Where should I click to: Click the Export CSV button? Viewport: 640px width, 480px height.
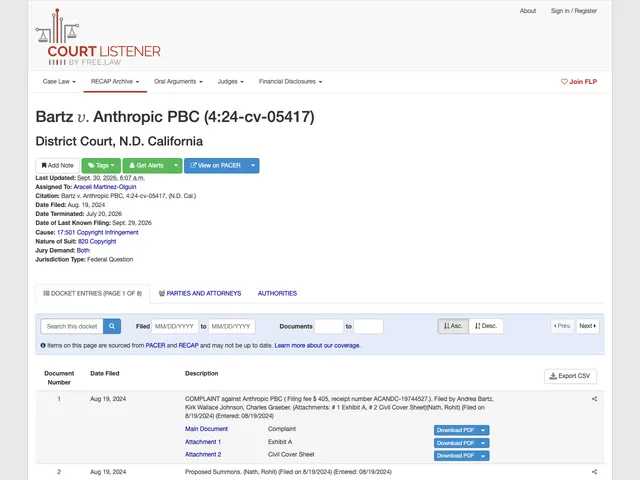point(570,376)
